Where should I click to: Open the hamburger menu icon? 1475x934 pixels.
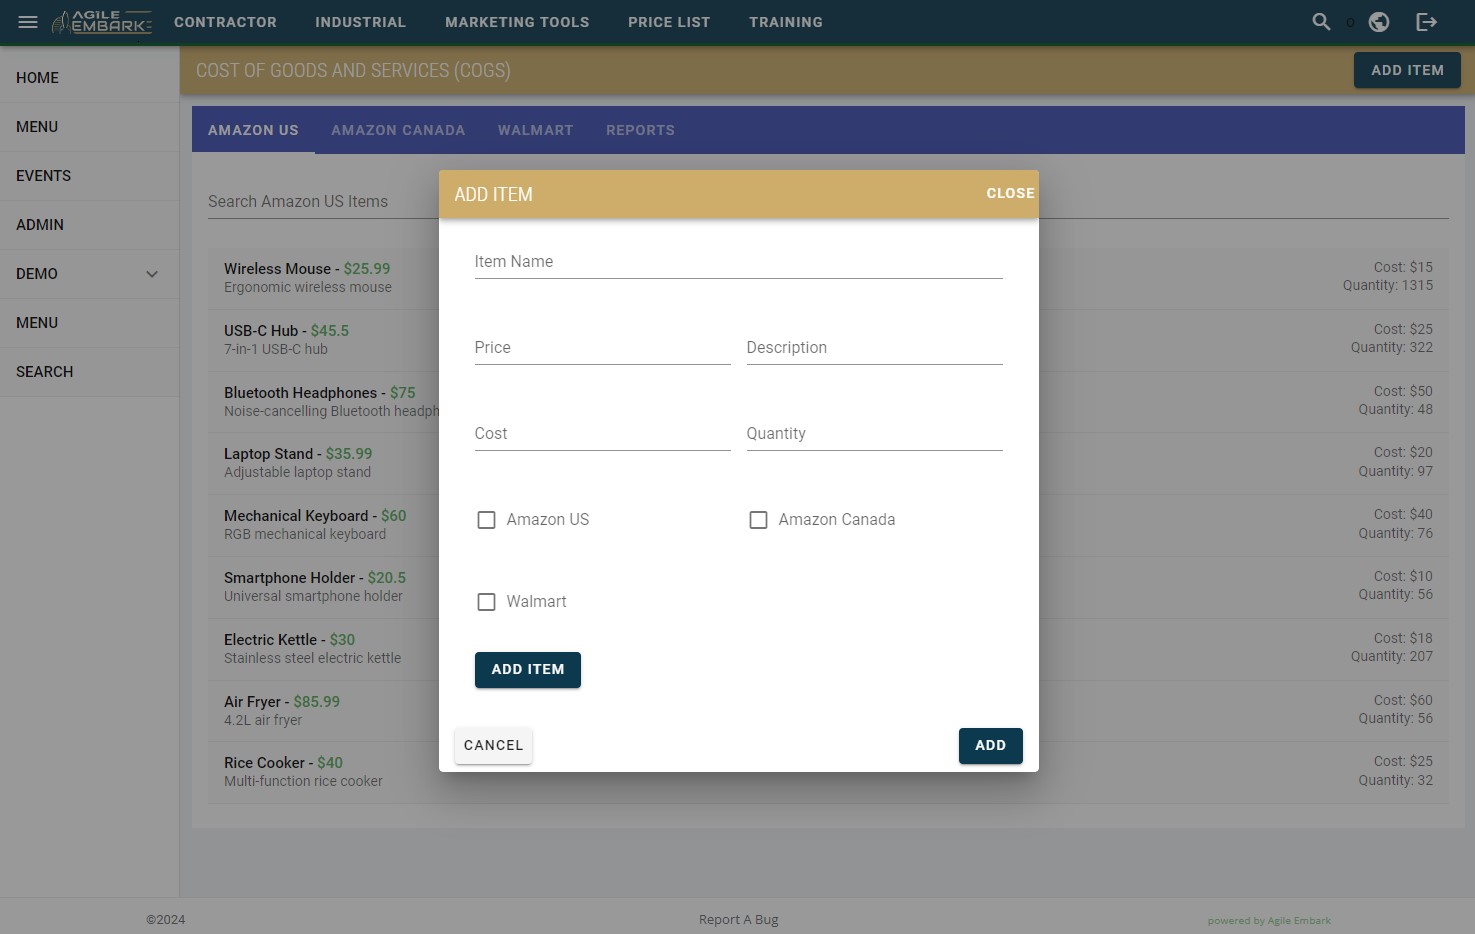tap(27, 22)
